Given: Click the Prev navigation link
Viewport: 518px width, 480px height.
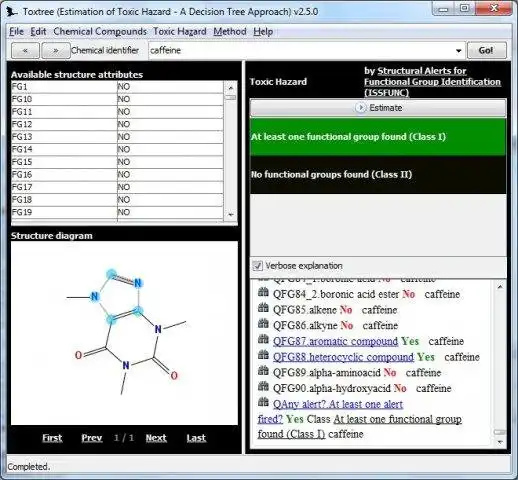Looking at the screenshot, I should pos(92,438).
